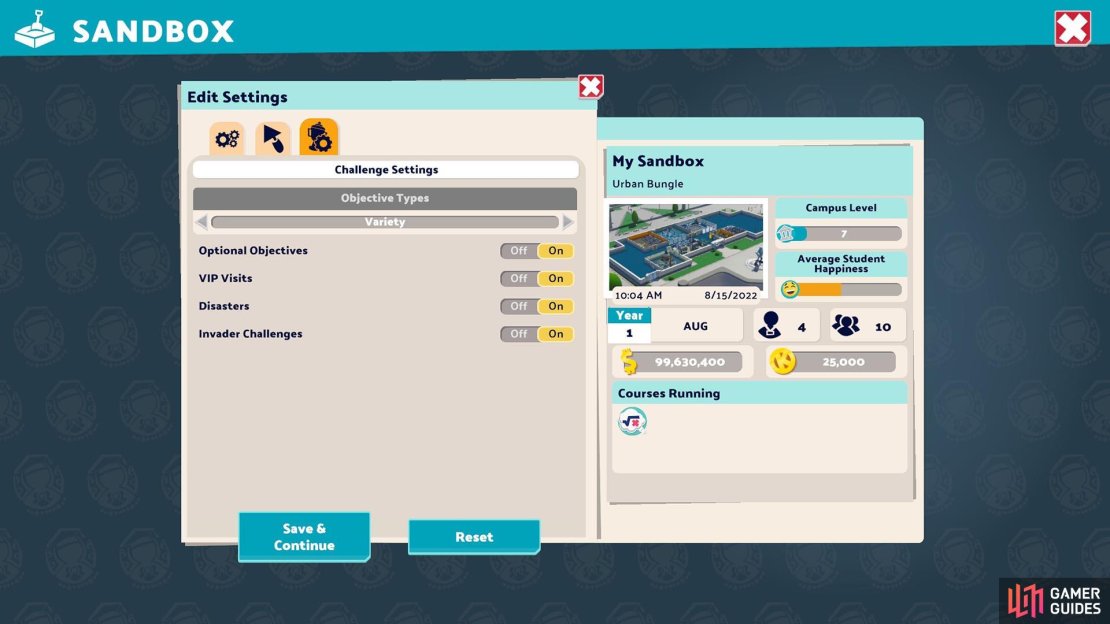
Task: Turn VIP Visits Off
Action: [x=519, y=278]
